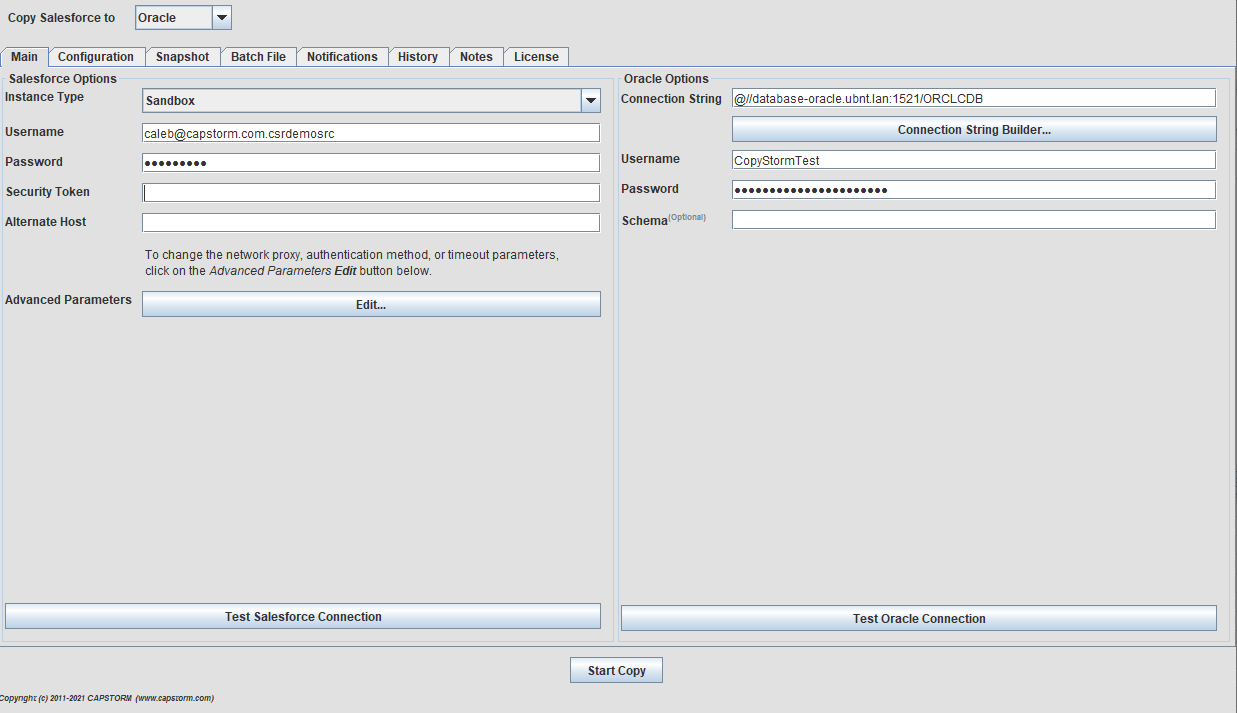The height and width of the screenshot is (713, 1237).
Task: Open the License tab
Action: click(x=536, y=57)
